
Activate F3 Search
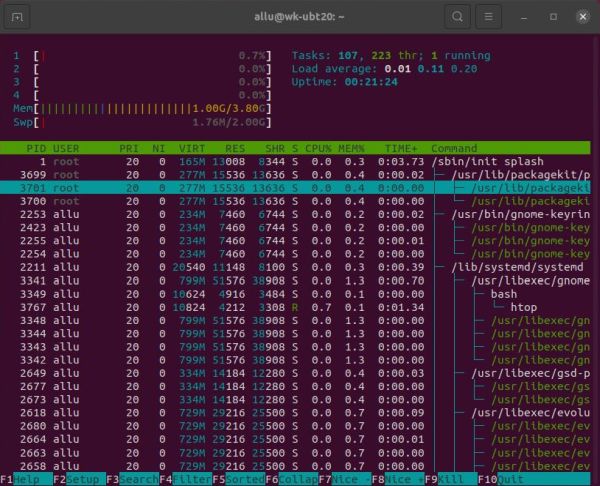[133, 479]
